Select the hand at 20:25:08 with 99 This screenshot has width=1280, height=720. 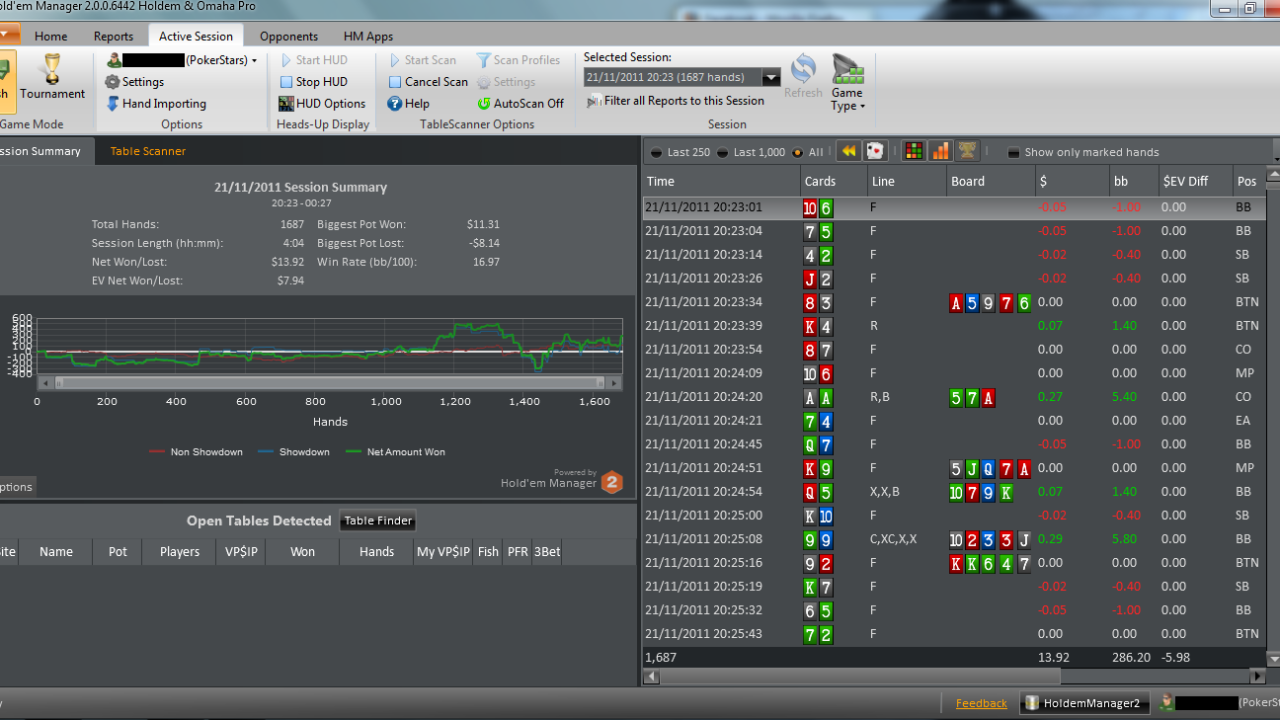[954, 539]
